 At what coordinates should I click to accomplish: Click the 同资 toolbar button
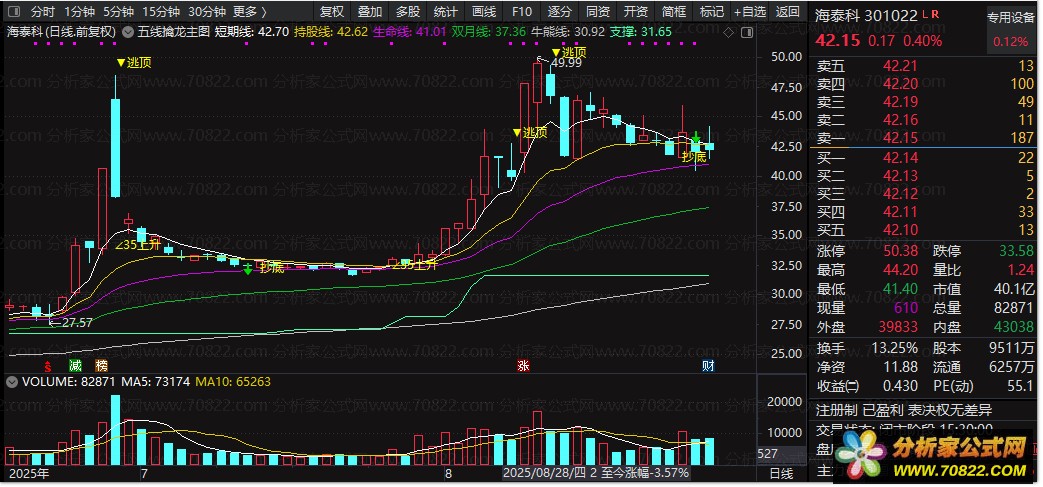coord(598,11)
